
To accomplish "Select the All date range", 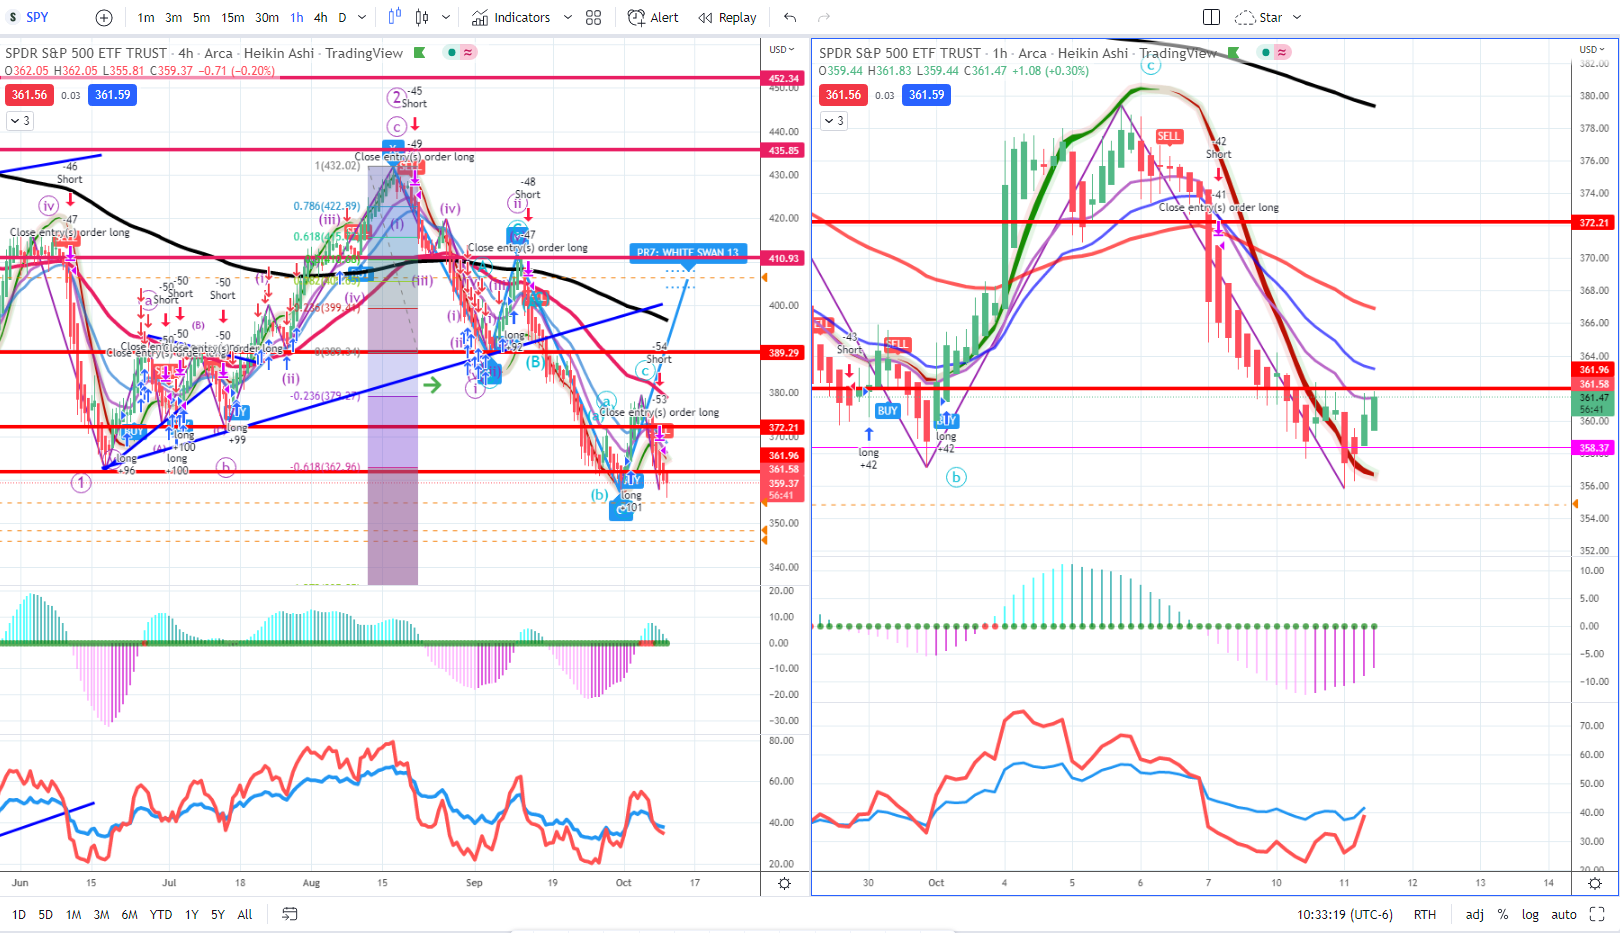I will click(245, 915).
